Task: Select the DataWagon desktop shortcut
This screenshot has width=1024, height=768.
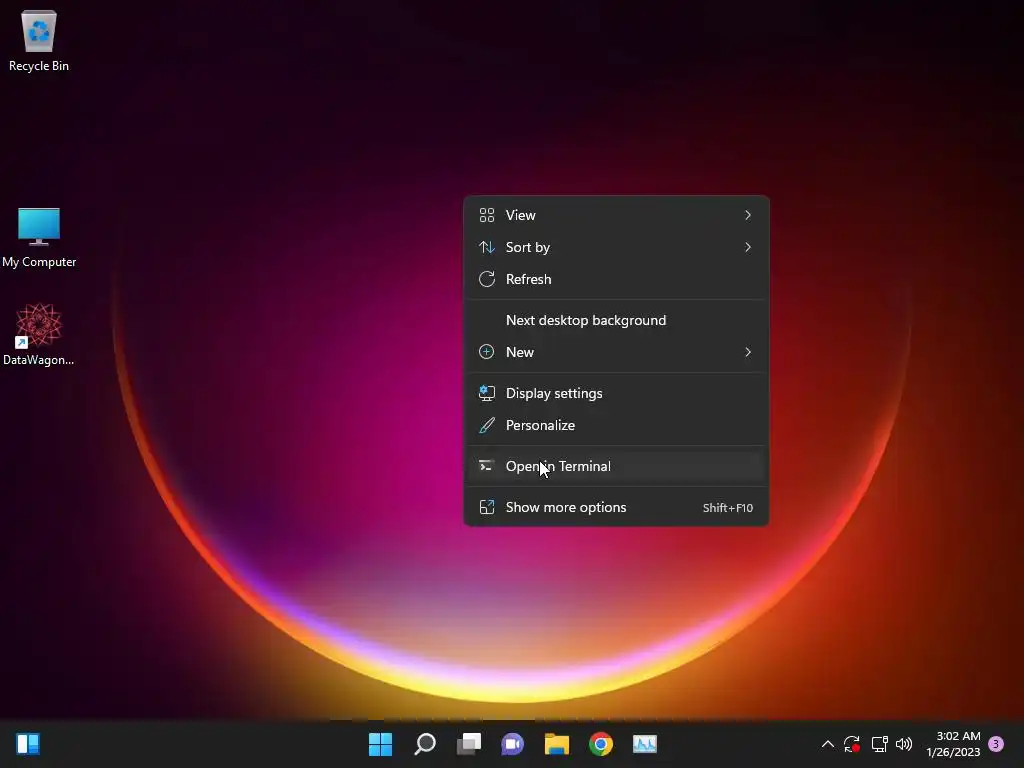Action: (x=39, y=334)
